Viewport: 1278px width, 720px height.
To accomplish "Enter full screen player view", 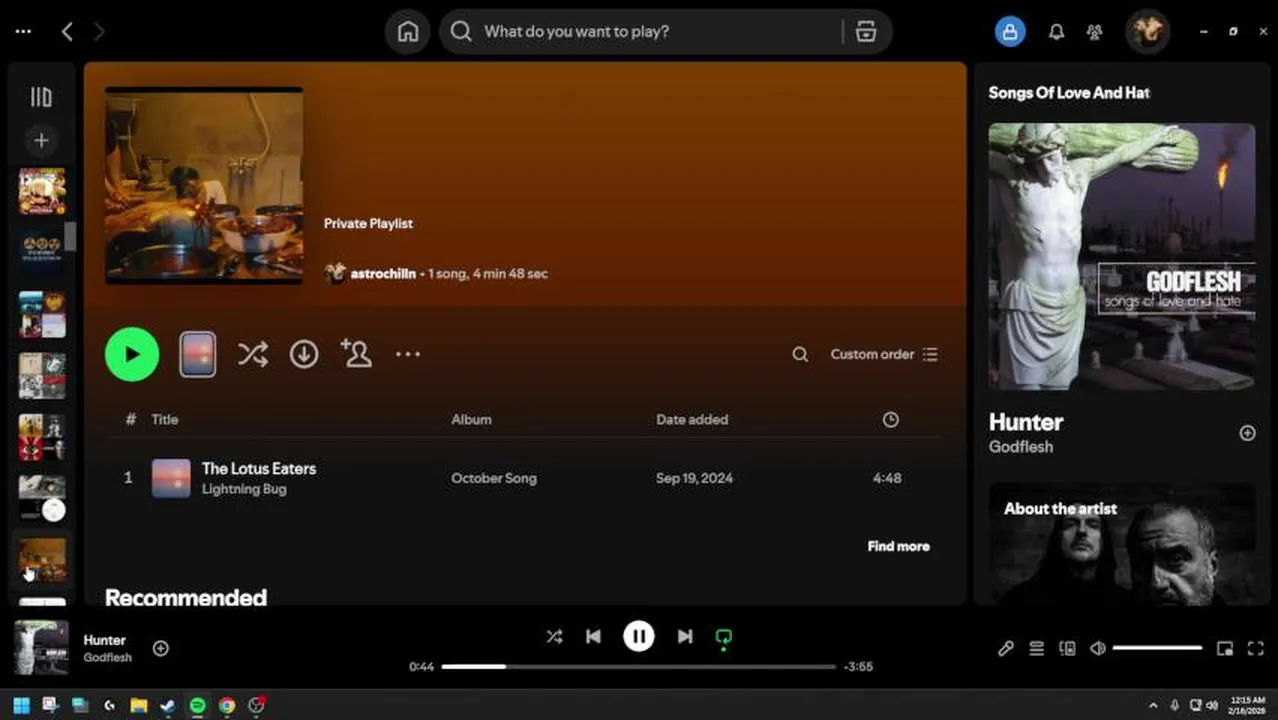I will point(1256,649).
